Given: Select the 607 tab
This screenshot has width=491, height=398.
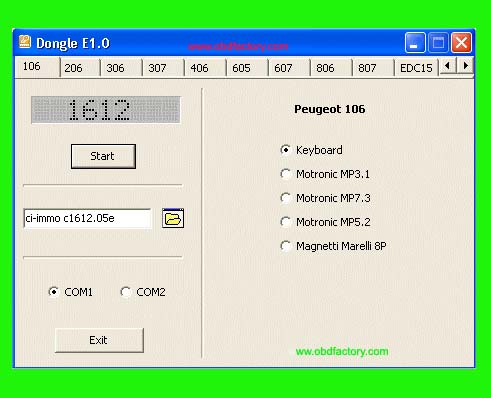Looking at the screenshot, I should point(290,68).
